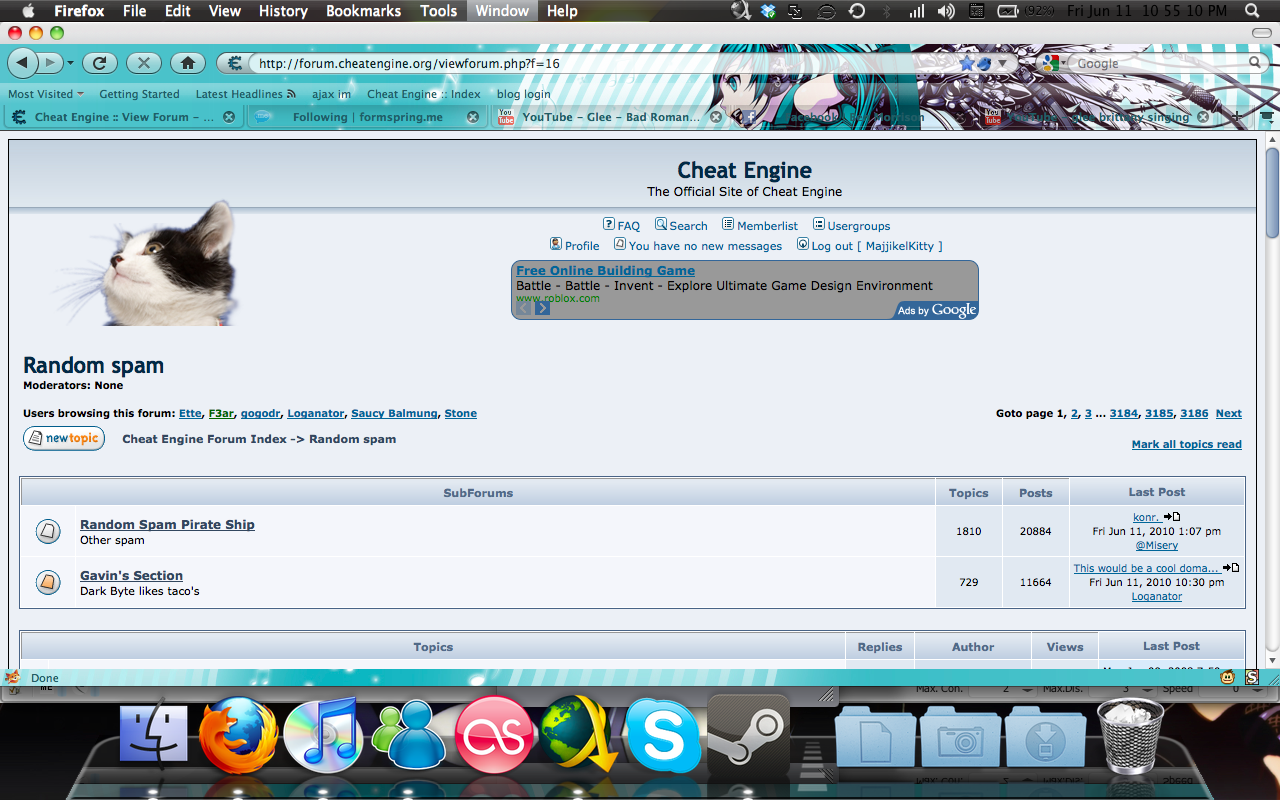Click the new topic button

(64, 439)
